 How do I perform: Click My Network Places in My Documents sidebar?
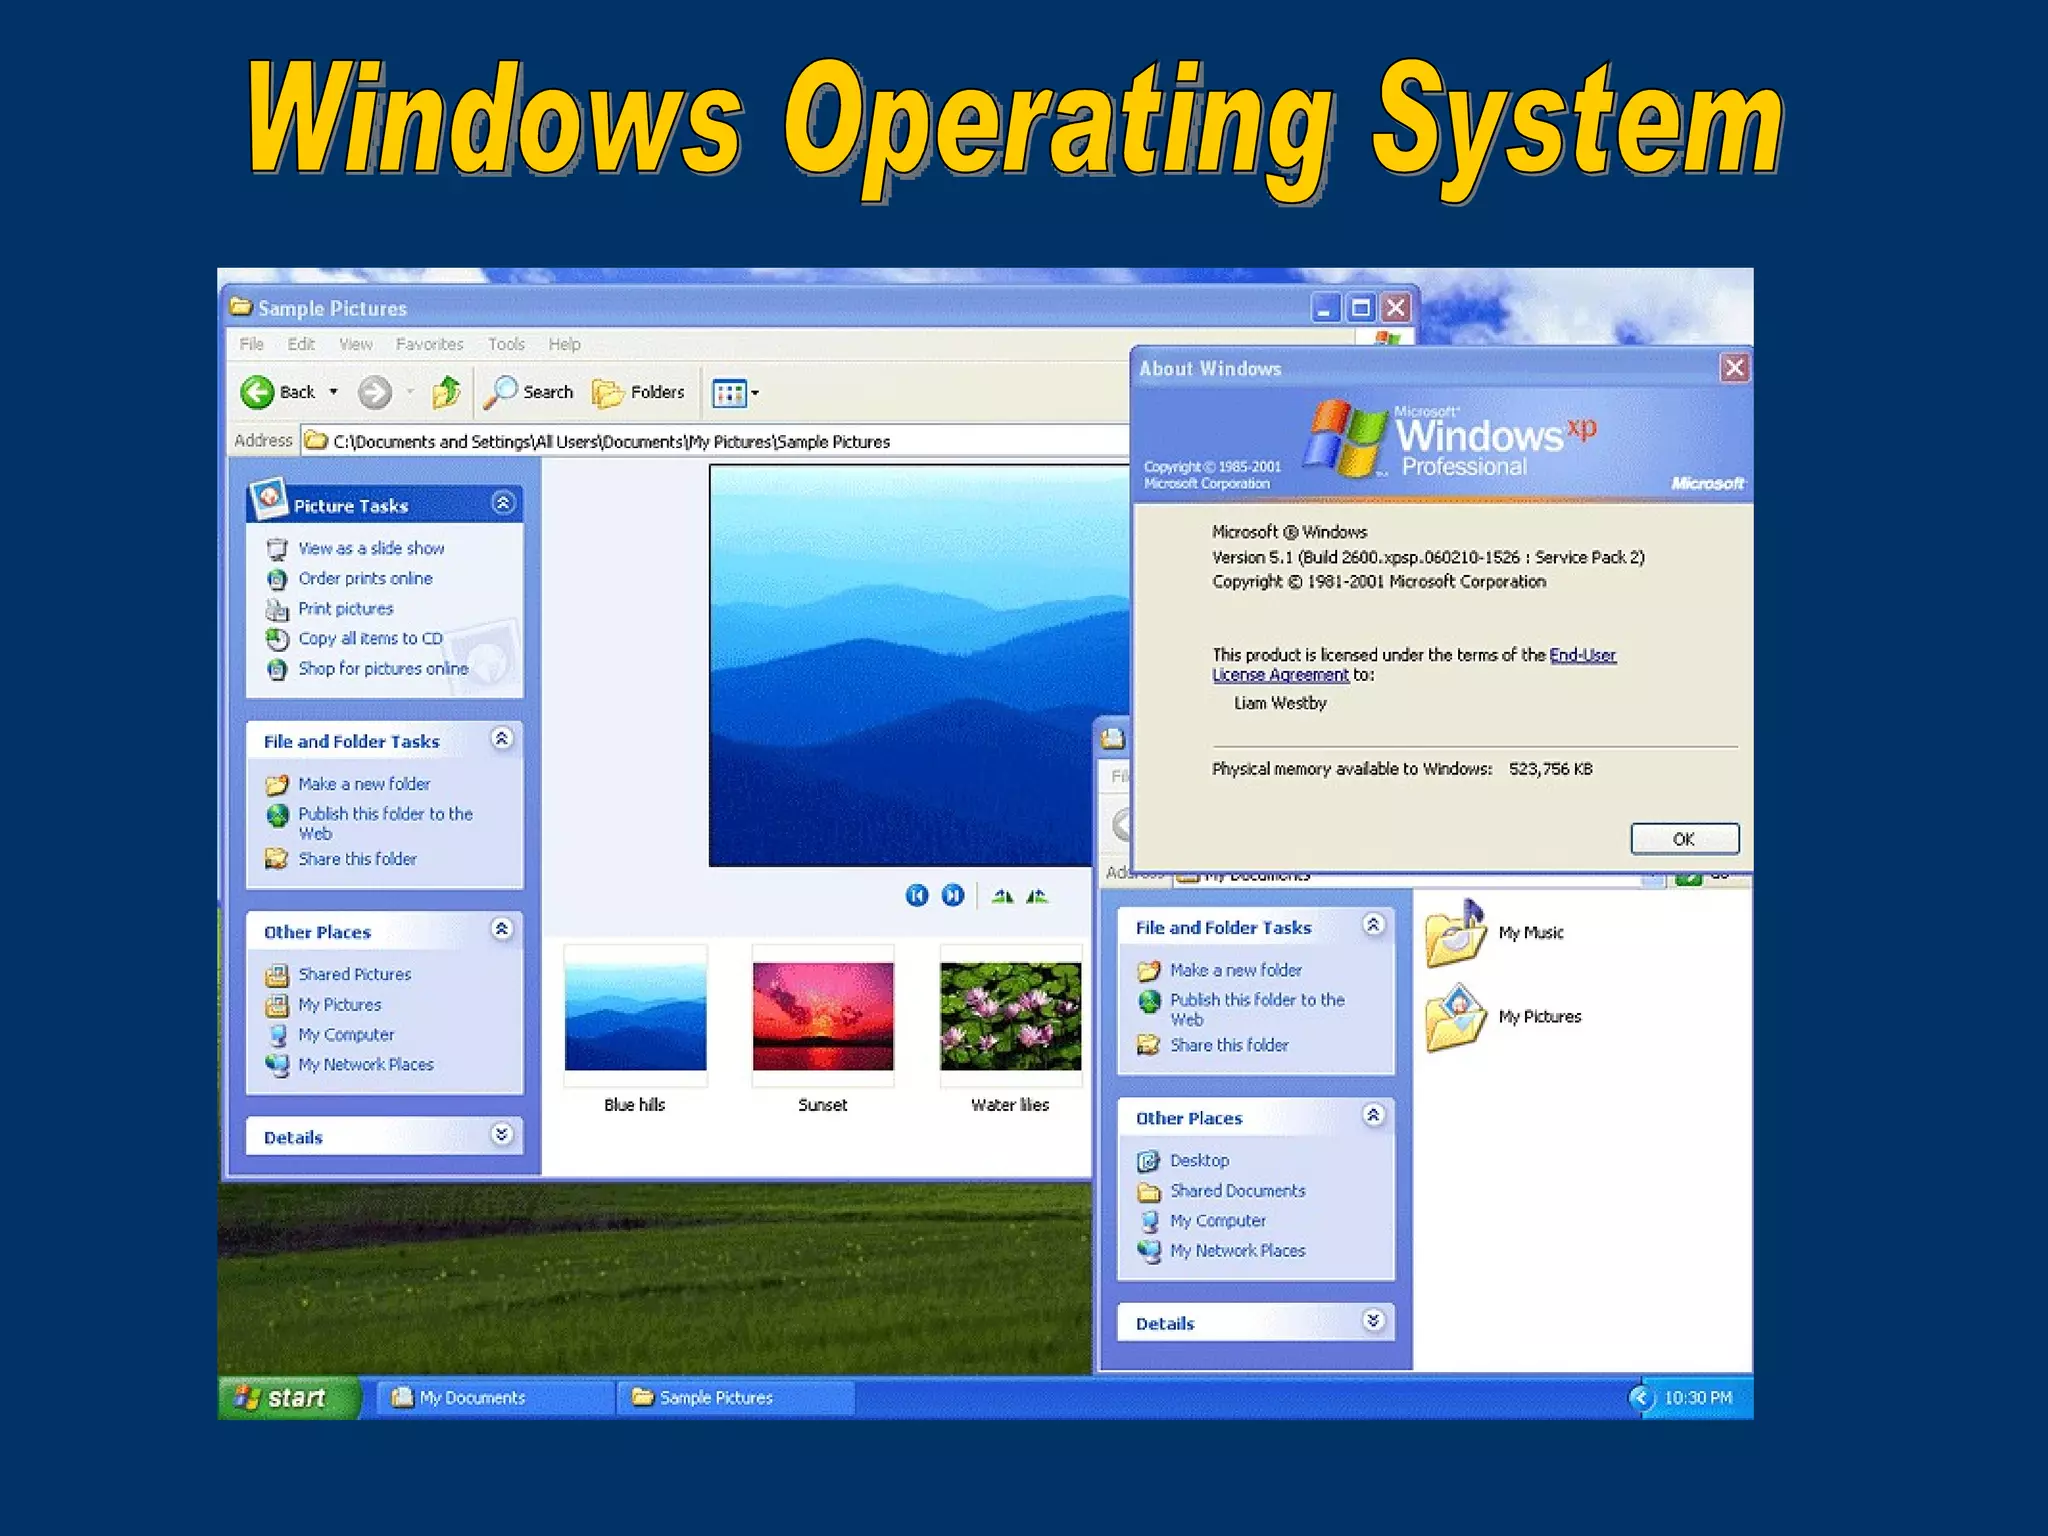tap(1238, 1251)
